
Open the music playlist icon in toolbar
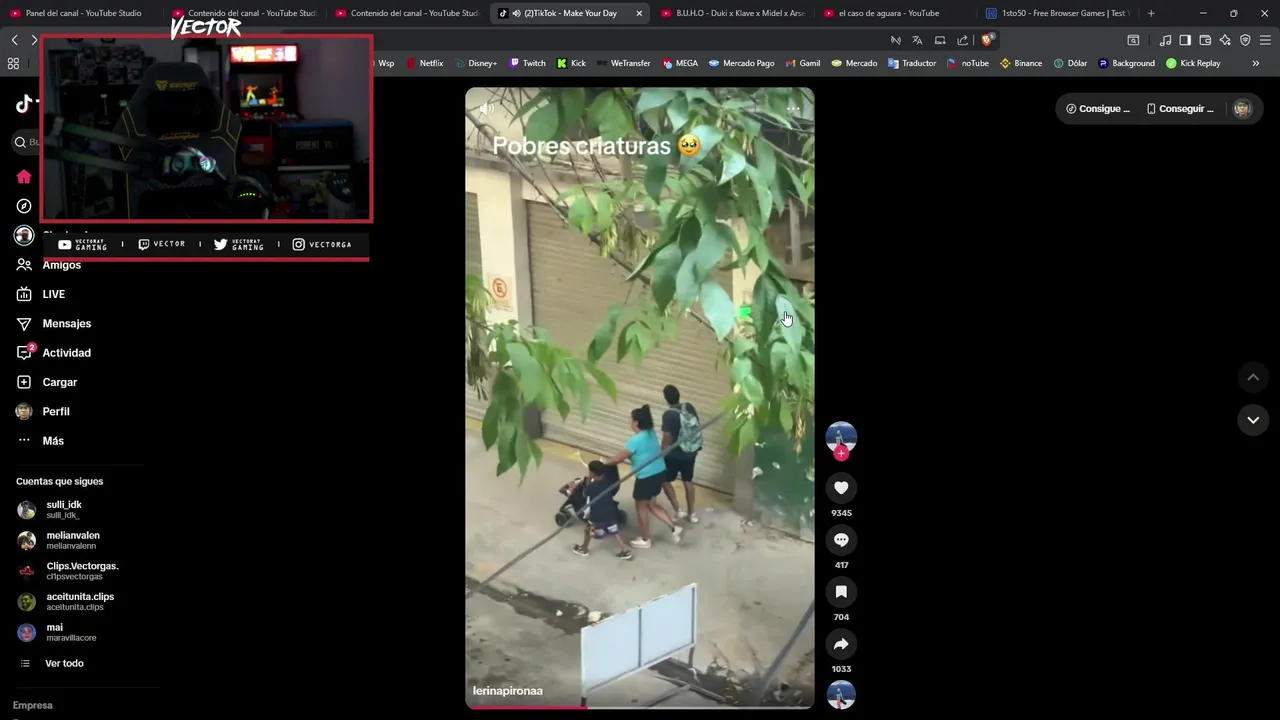1165,40
